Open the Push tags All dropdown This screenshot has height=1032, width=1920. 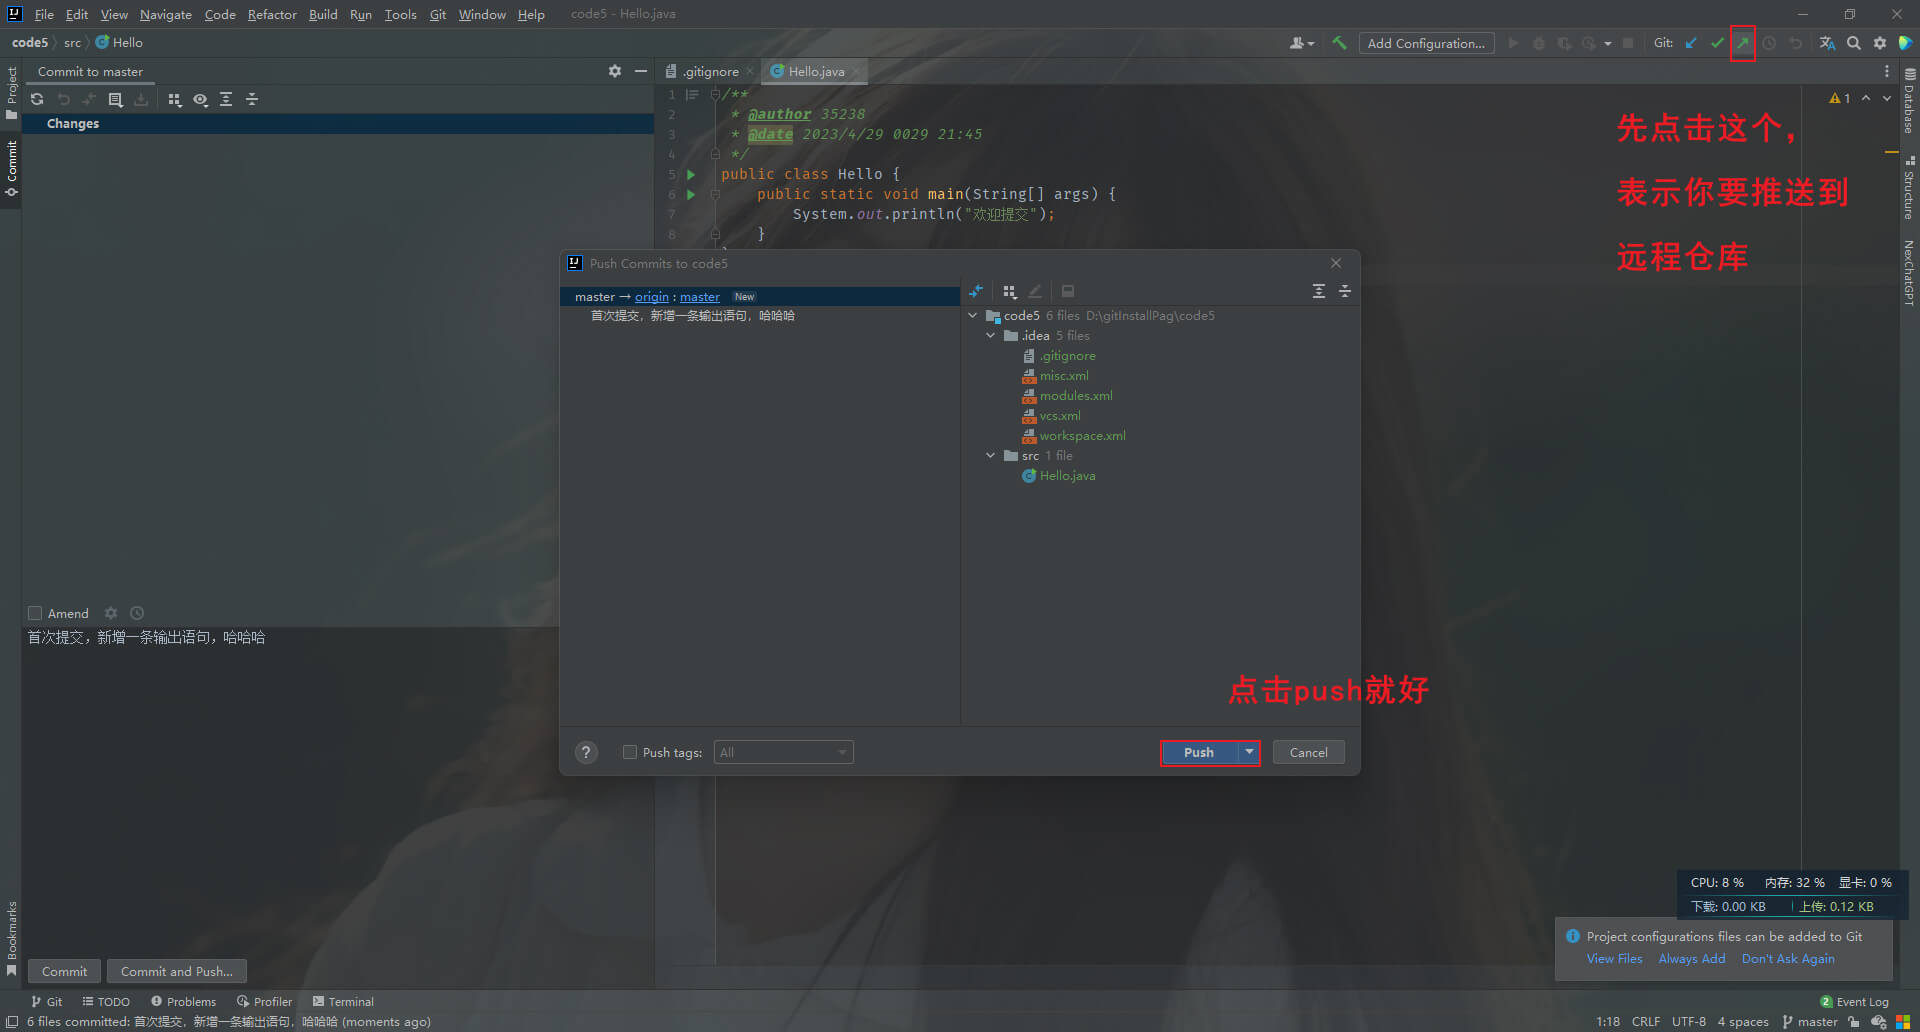click(x=784, y=752)
